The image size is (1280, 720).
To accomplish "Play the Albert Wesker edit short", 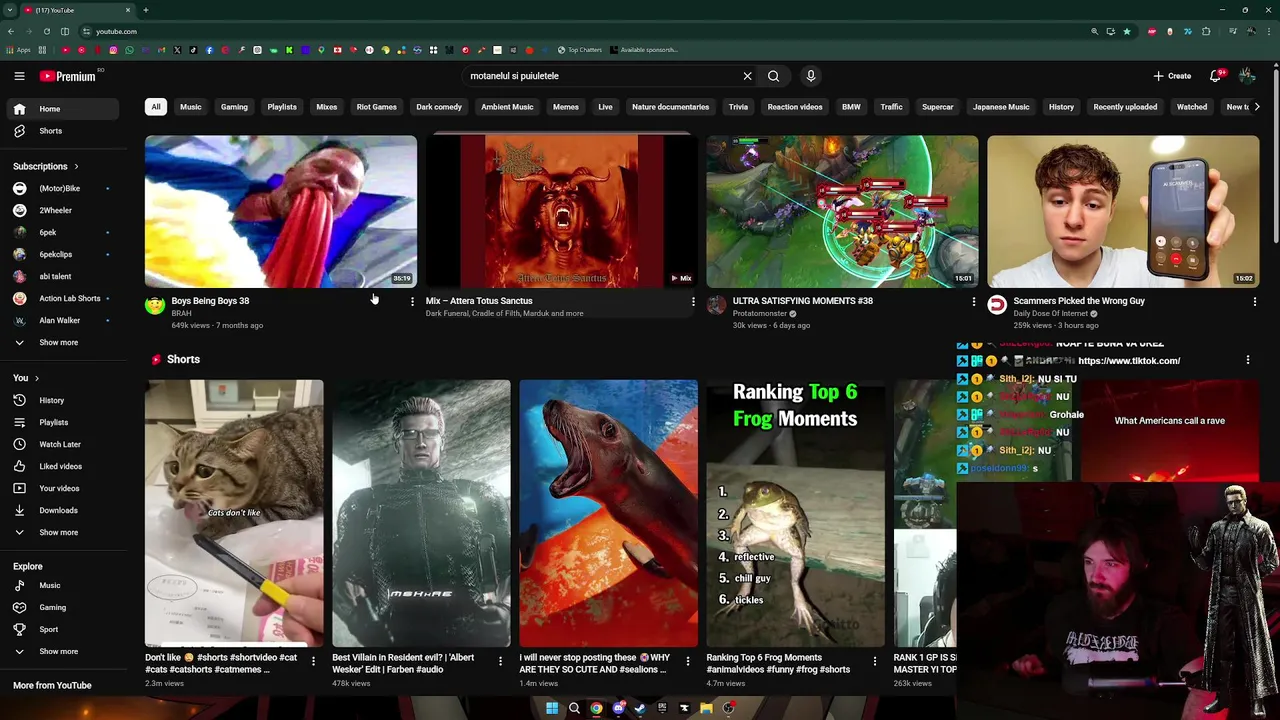I will [421, 513].
